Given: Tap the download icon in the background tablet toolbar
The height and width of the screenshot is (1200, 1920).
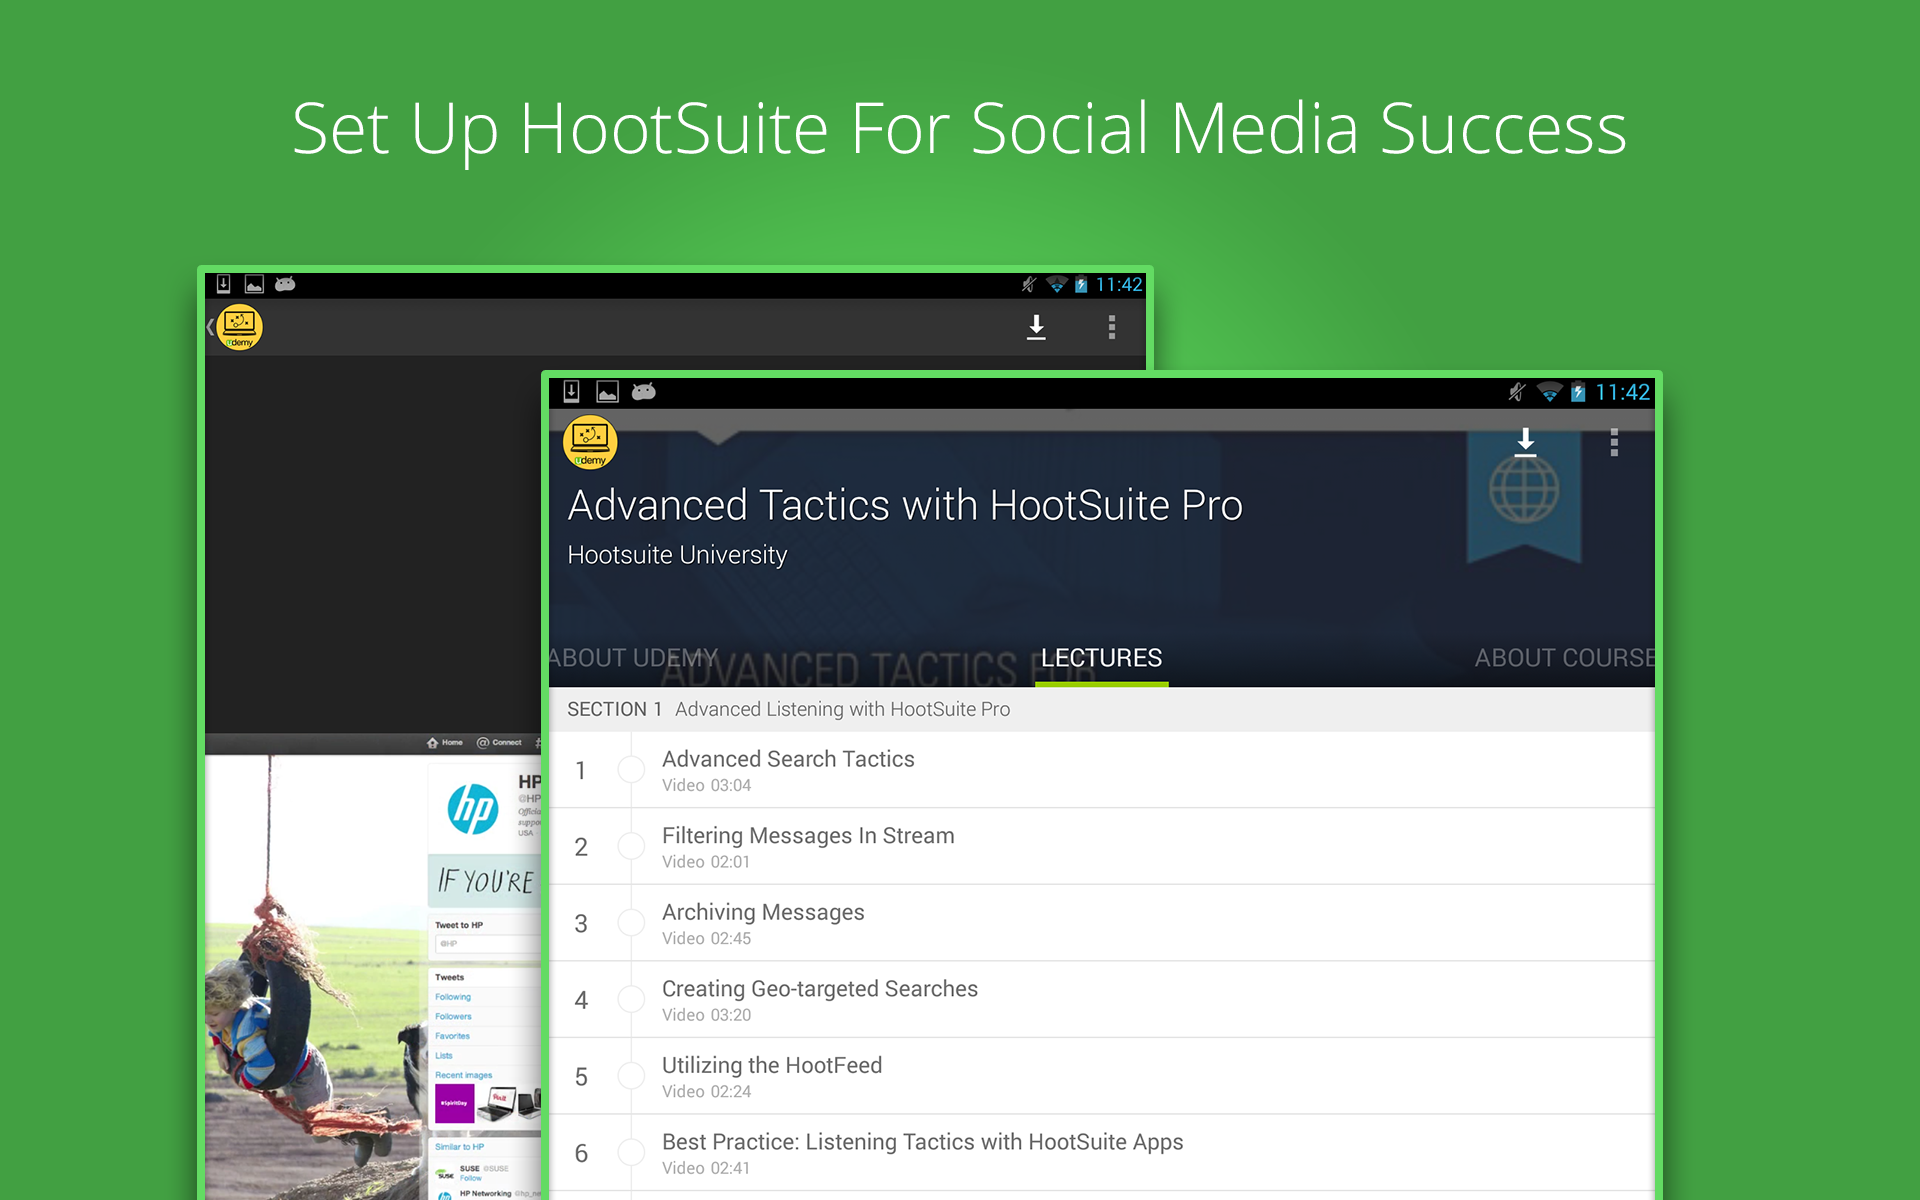Looking at the screenshot, I should [1036, 327].
